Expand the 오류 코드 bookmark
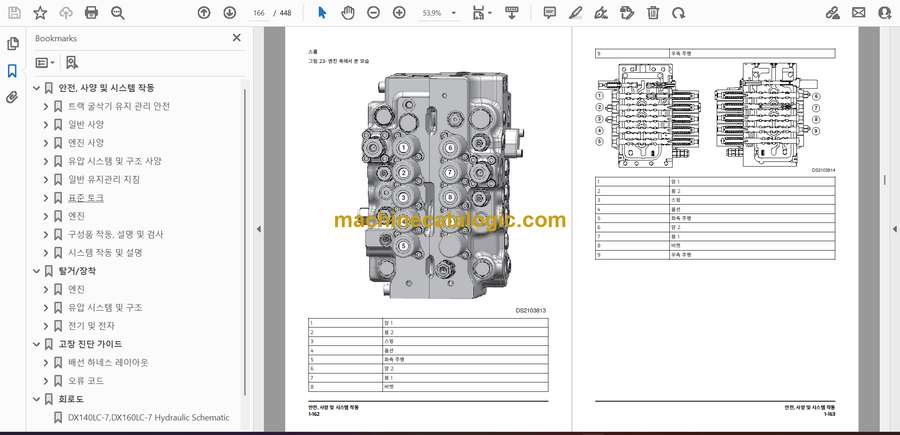 point(46,380)
